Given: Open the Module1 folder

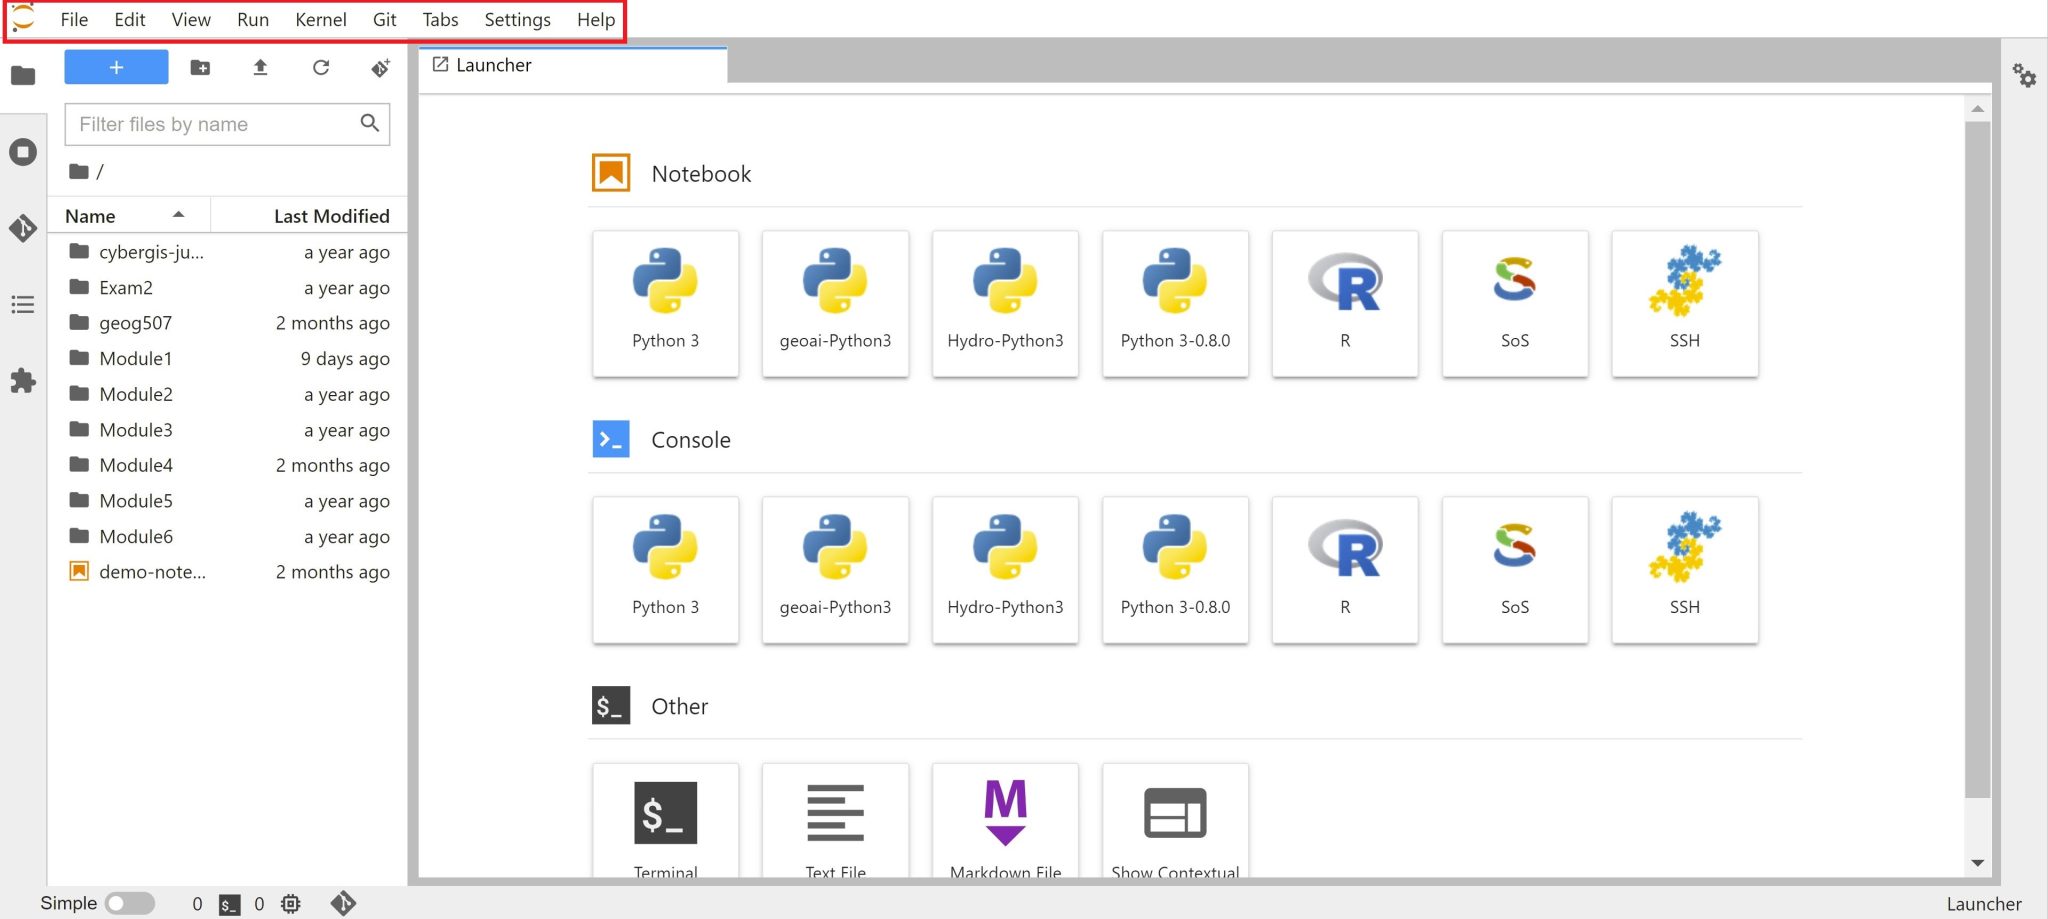Looking at the screenshot, I should 136,358.
